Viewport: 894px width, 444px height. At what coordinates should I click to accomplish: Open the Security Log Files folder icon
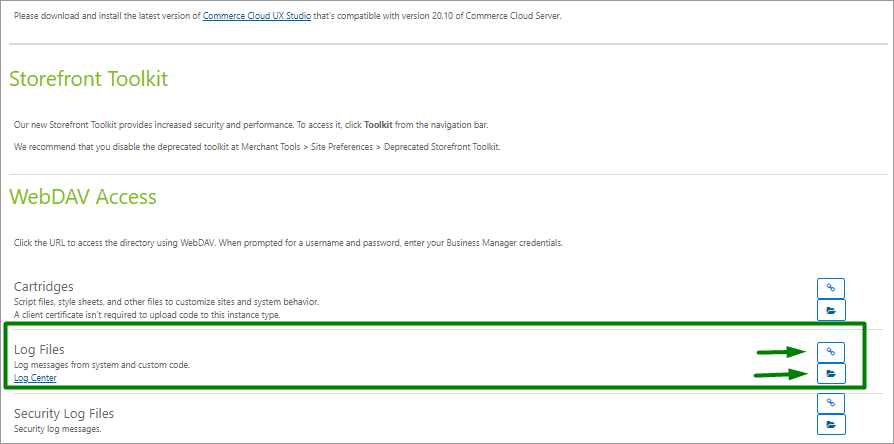[831, 425]
